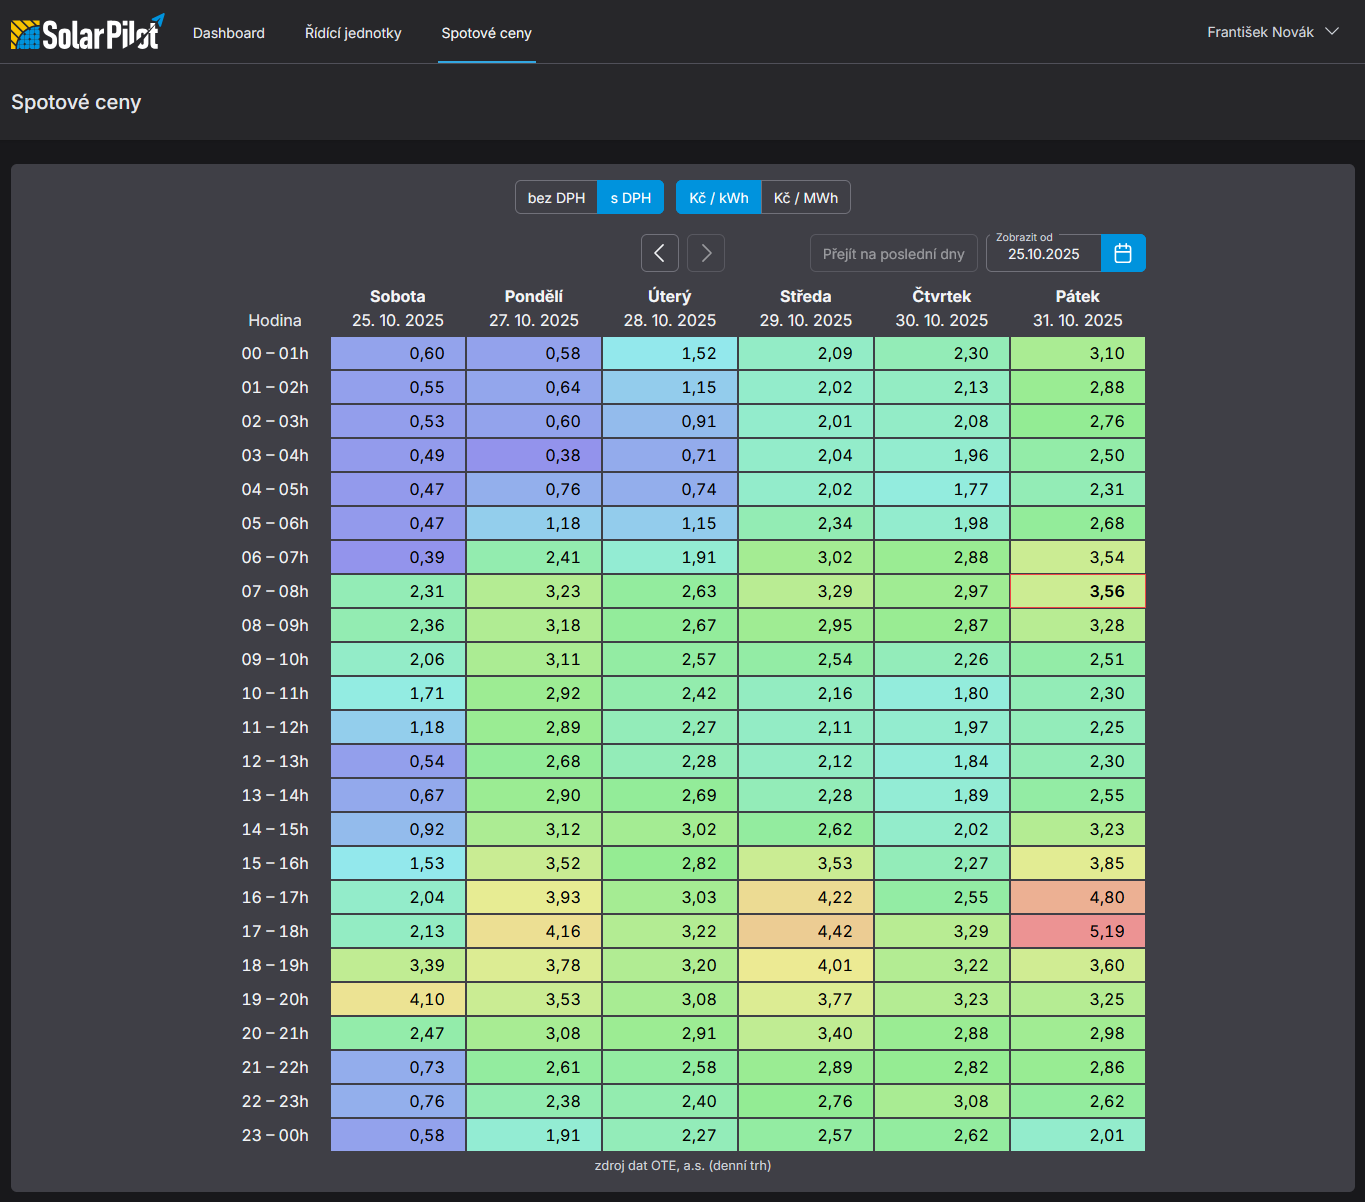Switch units to Kč / kWh
Image resolution: width=1365 pixels, height=1202 pixels.
click(x=718, y=198)
